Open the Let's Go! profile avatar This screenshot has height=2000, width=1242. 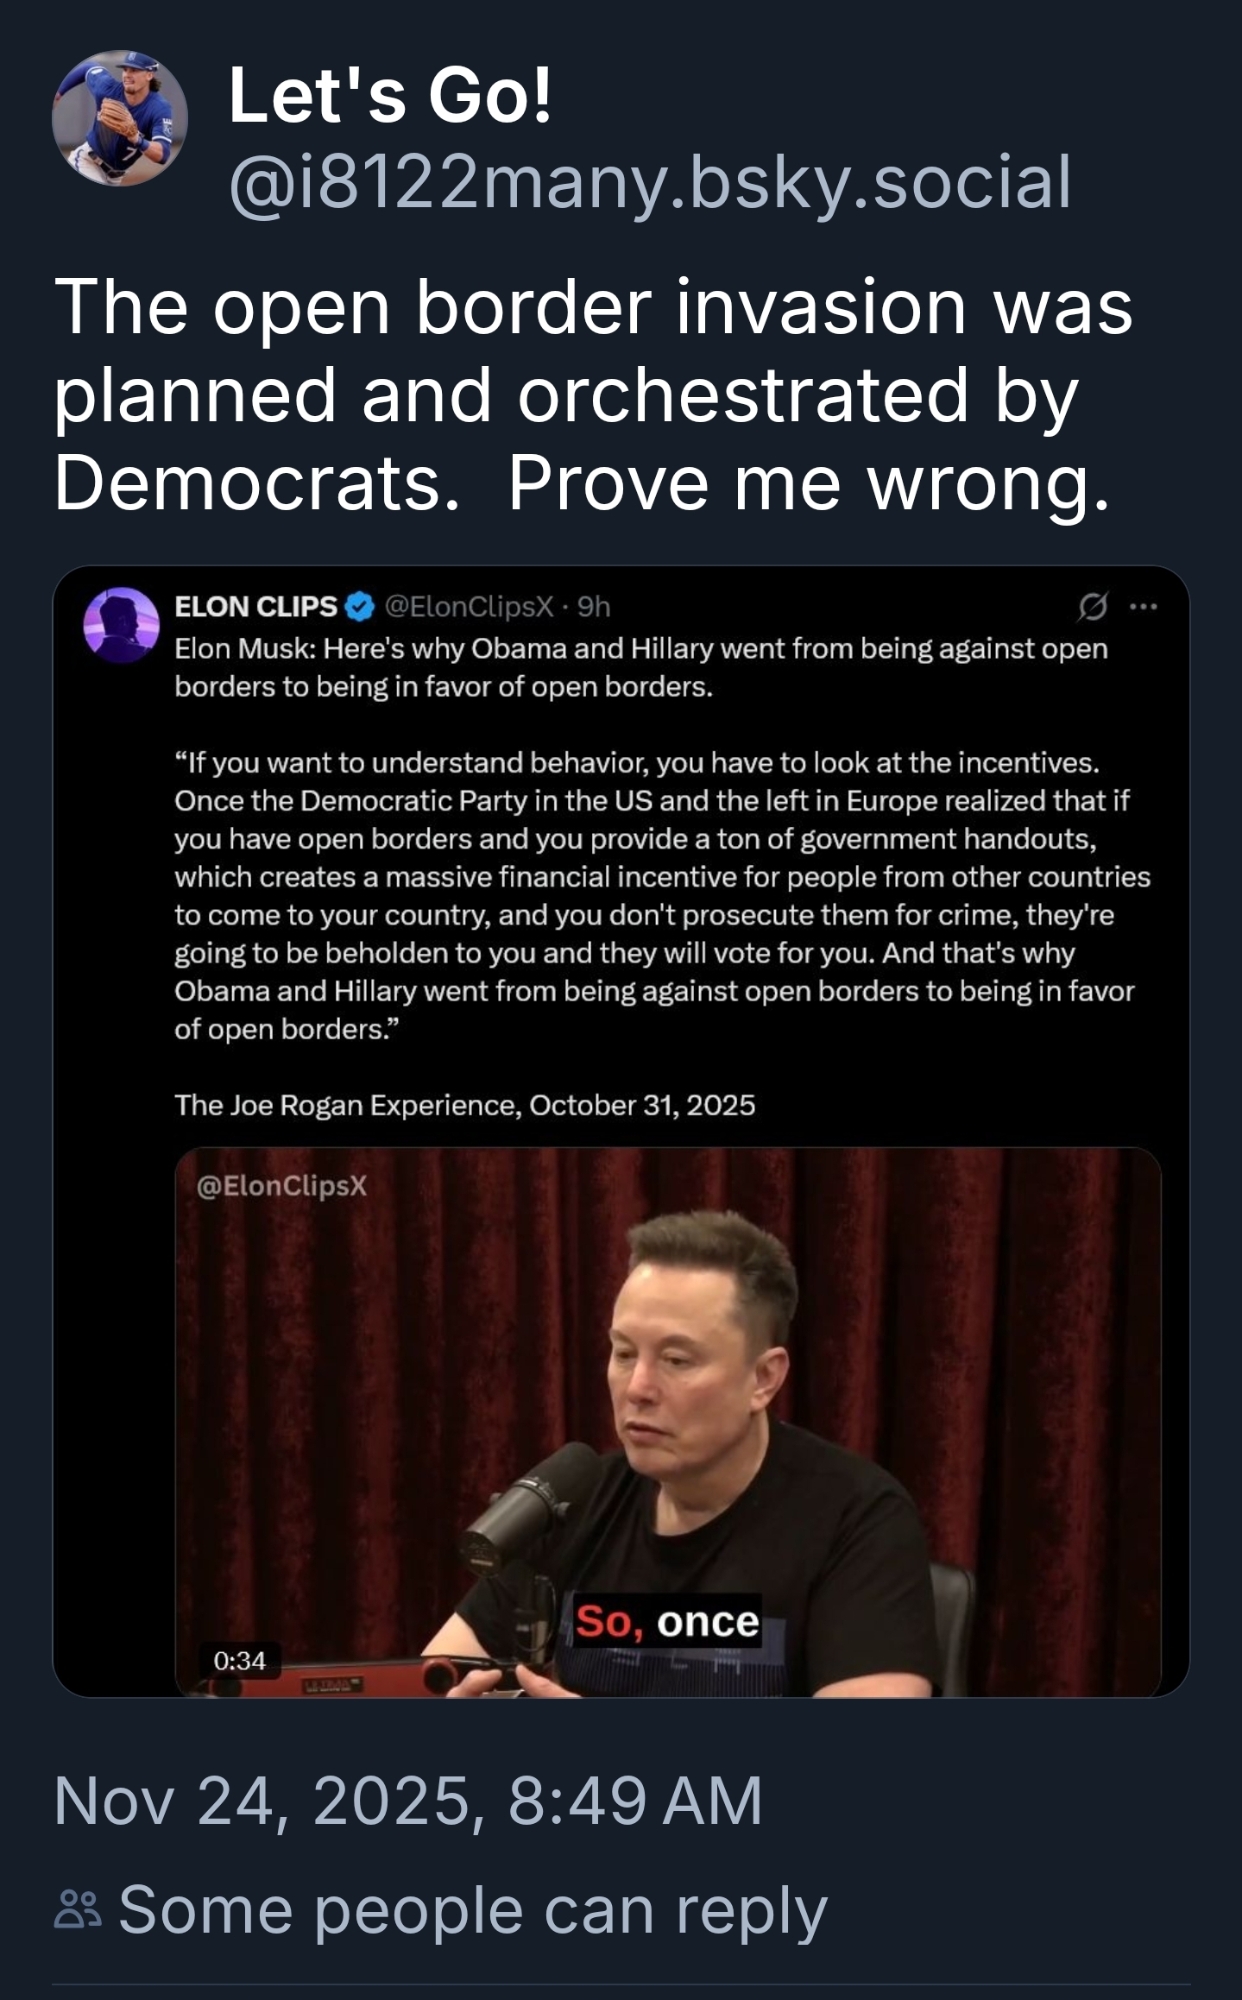pyautogui.click(x=120, y=118)
